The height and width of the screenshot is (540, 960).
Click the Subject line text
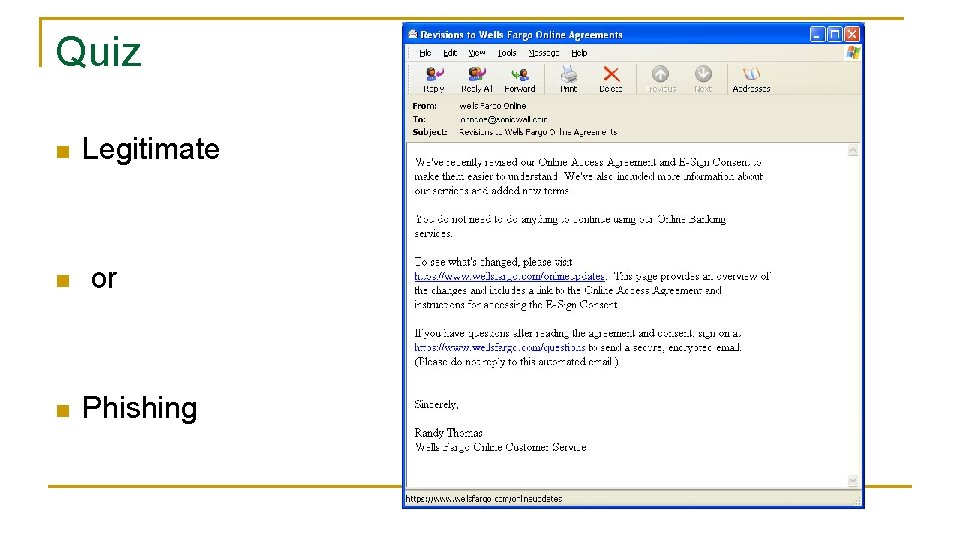[x=538, y=132]
